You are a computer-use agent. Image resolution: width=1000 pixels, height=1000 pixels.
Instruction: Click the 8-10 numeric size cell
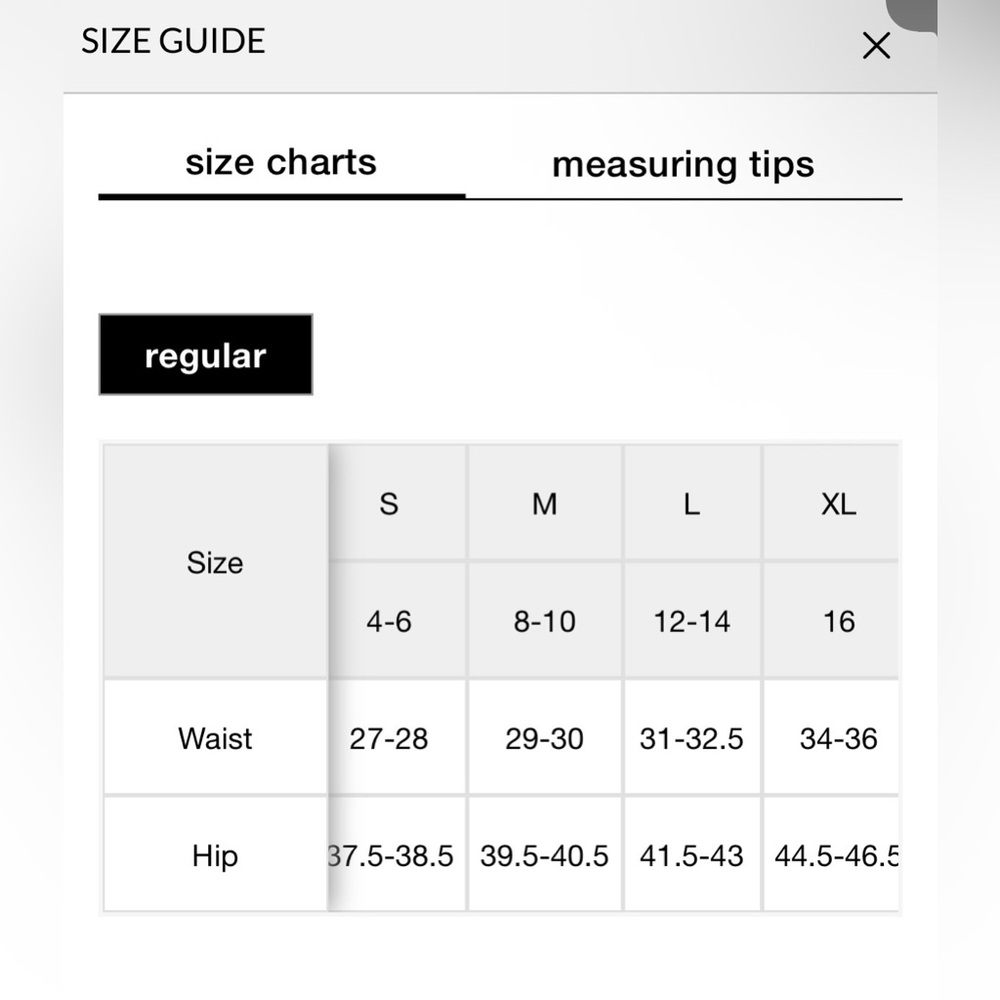(x=545, y=621)
